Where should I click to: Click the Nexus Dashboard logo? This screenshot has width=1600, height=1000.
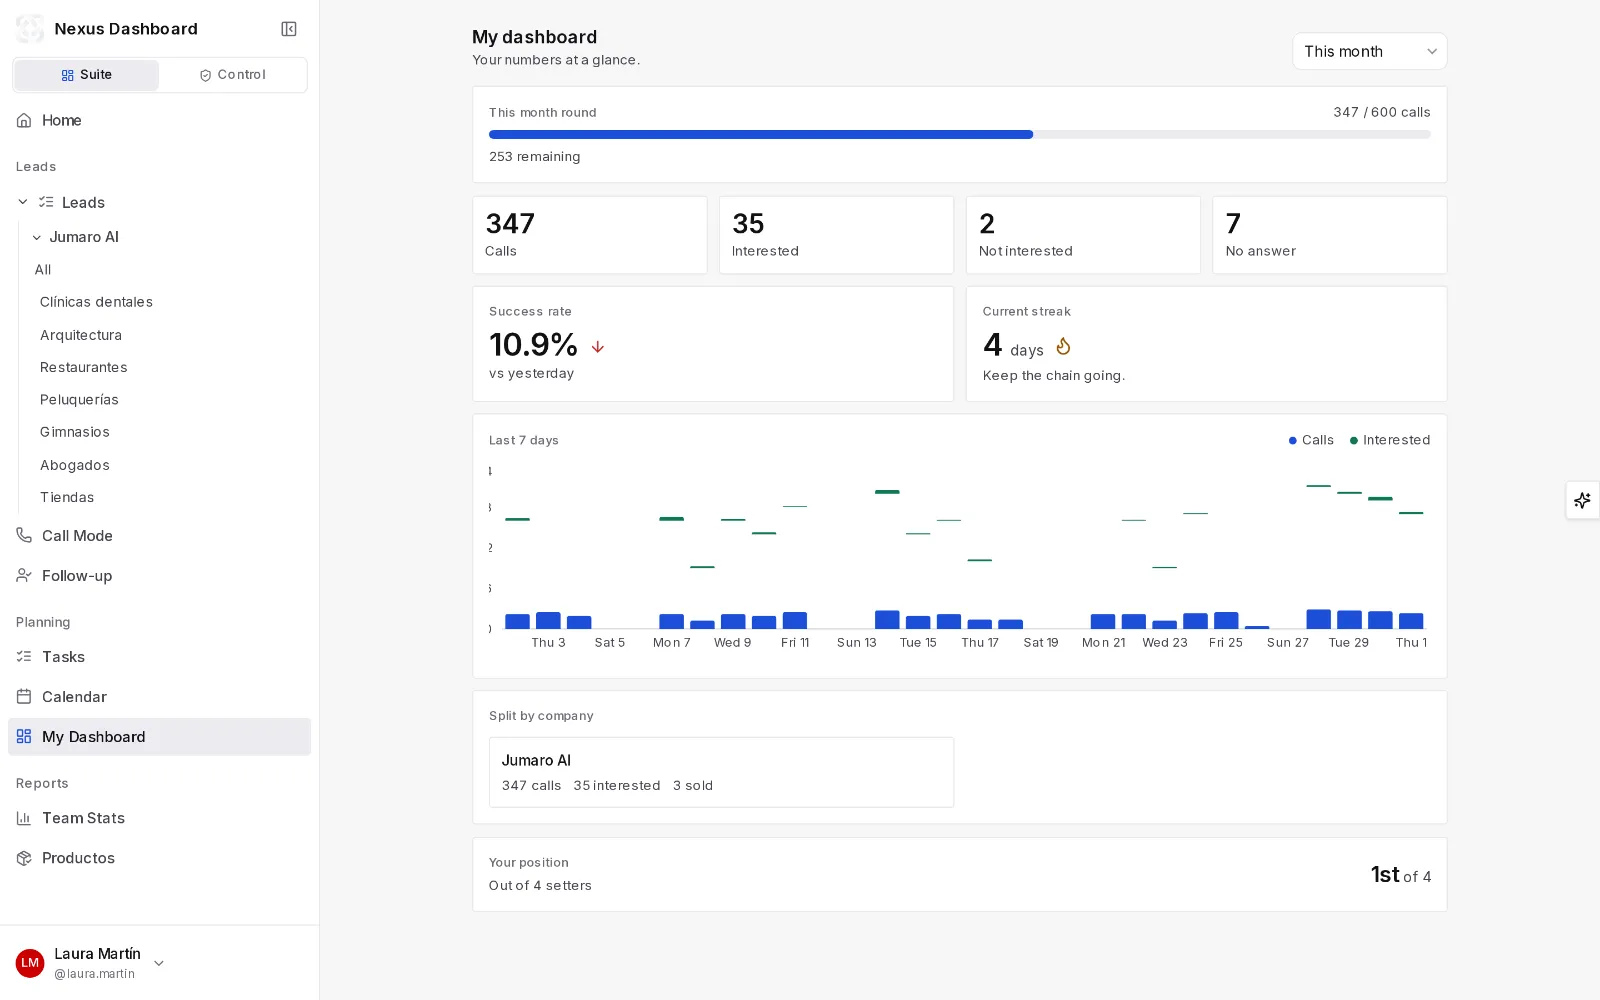click(x=30, y=29)
